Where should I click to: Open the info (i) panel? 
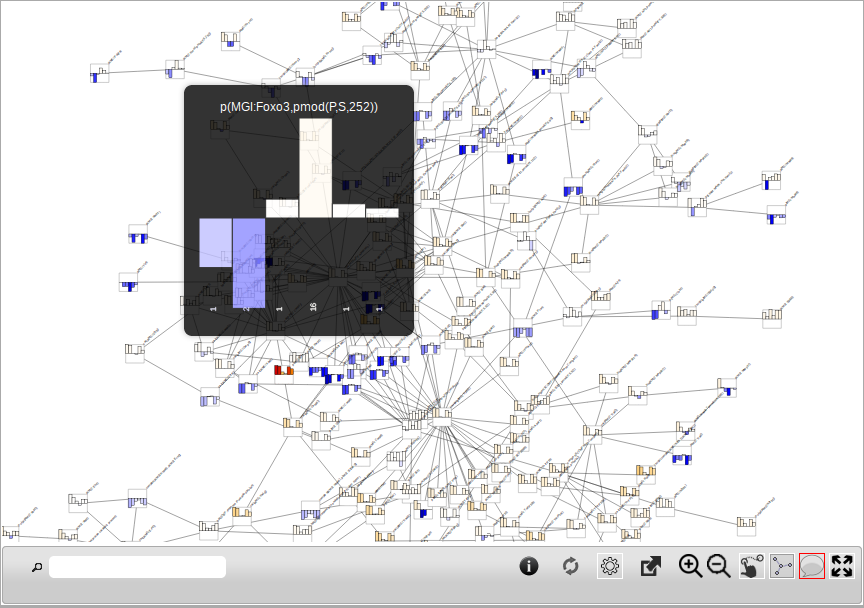528,566
